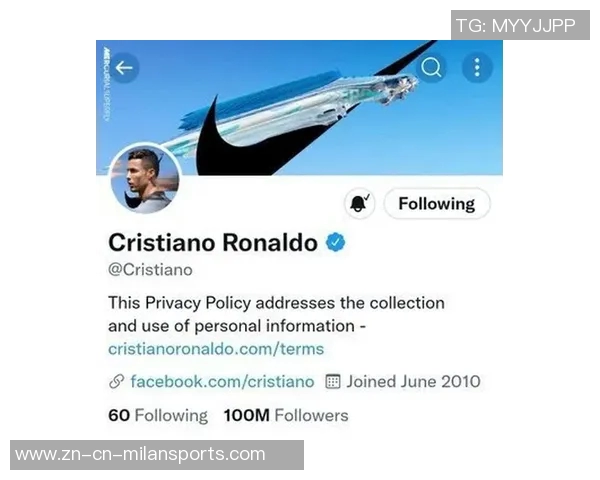Screen dimensions: 600x480
Task: Toggle the notification bell for this account
Action: (x=359, y=204)
